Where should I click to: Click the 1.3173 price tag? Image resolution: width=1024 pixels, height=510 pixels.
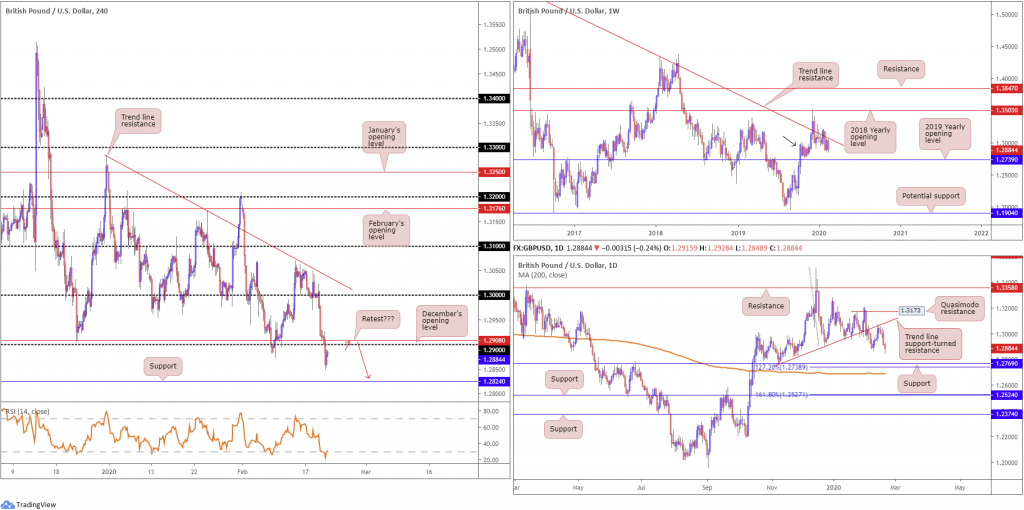click(x=908, y=311)
